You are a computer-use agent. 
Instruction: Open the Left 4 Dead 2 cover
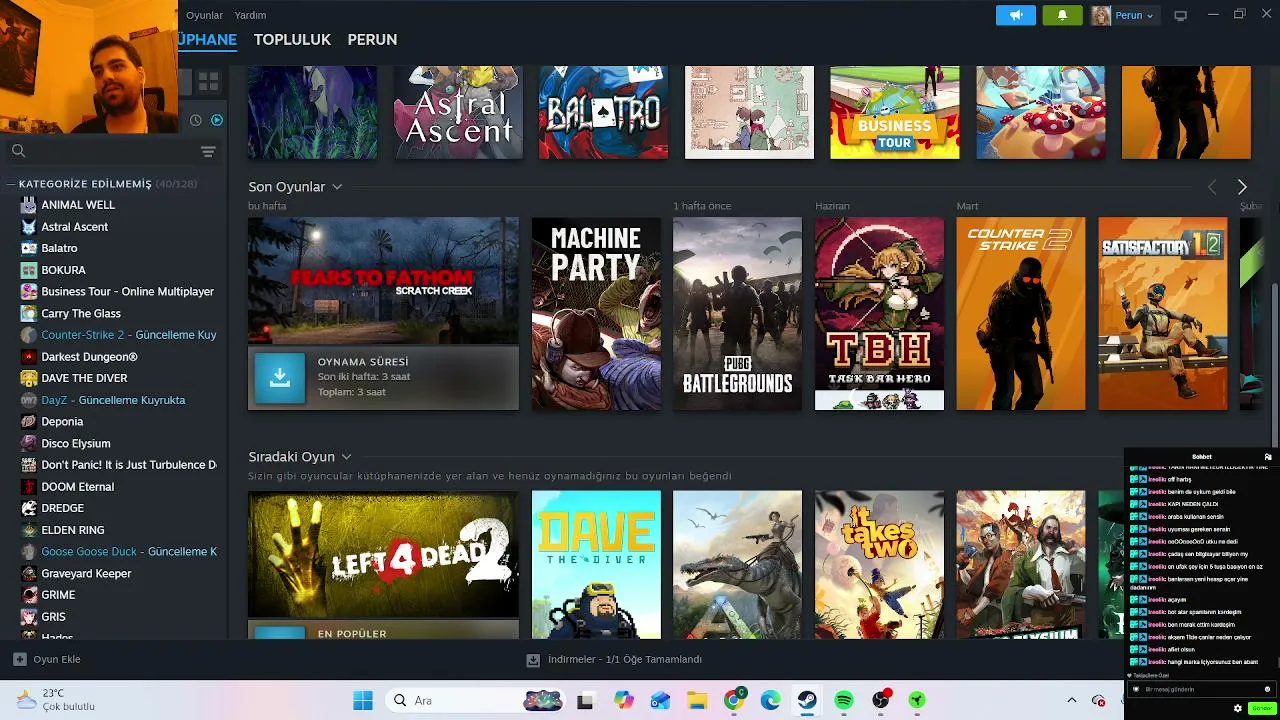click(x=383, y=554)
